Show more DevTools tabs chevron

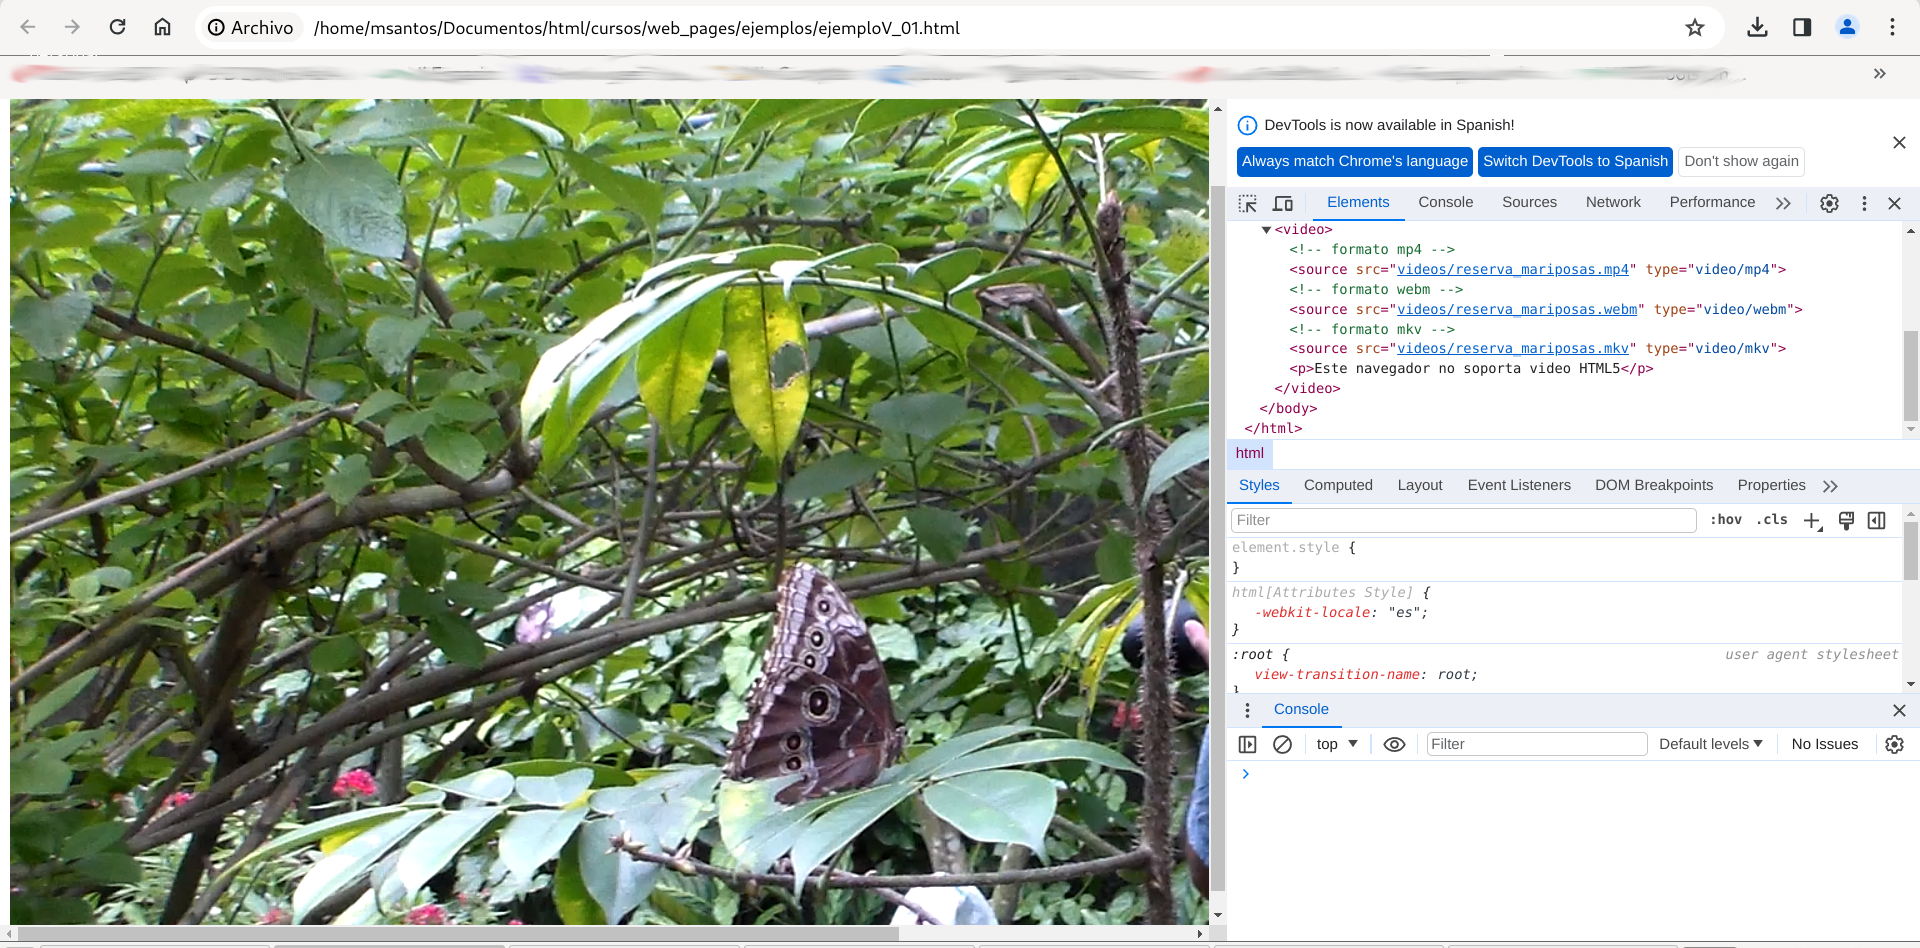(1783, 203)
